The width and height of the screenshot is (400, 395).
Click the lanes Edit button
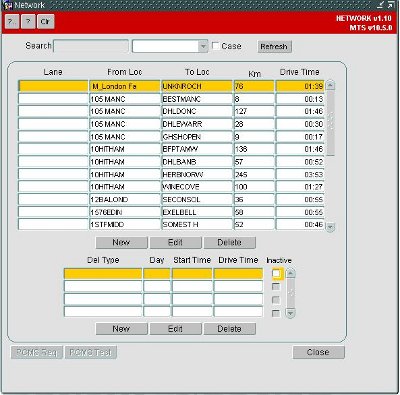pyautogui.click(x=175, y=243)
